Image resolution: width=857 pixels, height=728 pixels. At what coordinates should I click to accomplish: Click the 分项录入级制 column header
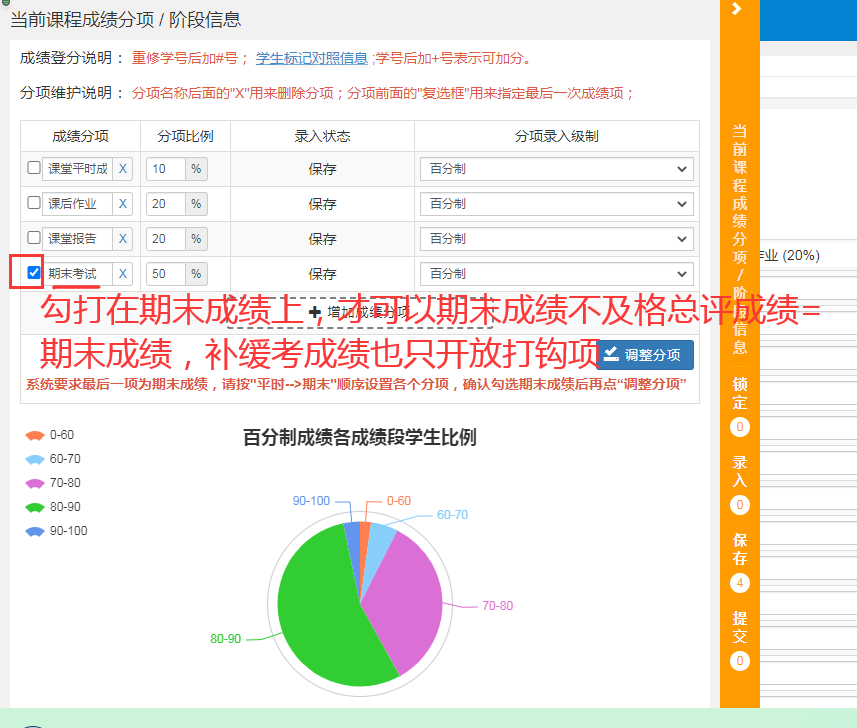(x=556, y=136)
